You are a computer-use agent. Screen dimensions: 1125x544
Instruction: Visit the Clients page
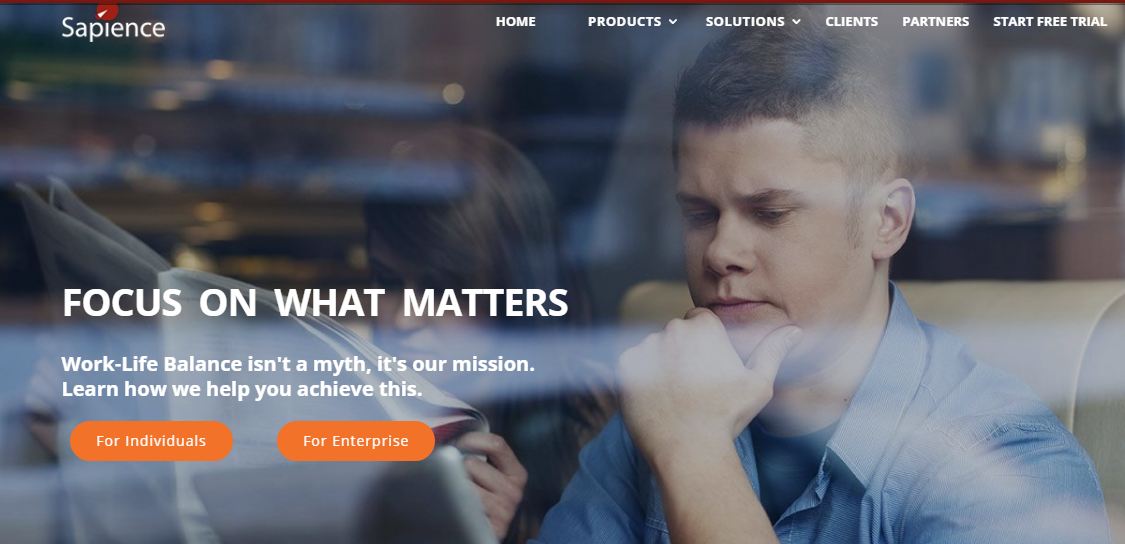click(851, 22)
